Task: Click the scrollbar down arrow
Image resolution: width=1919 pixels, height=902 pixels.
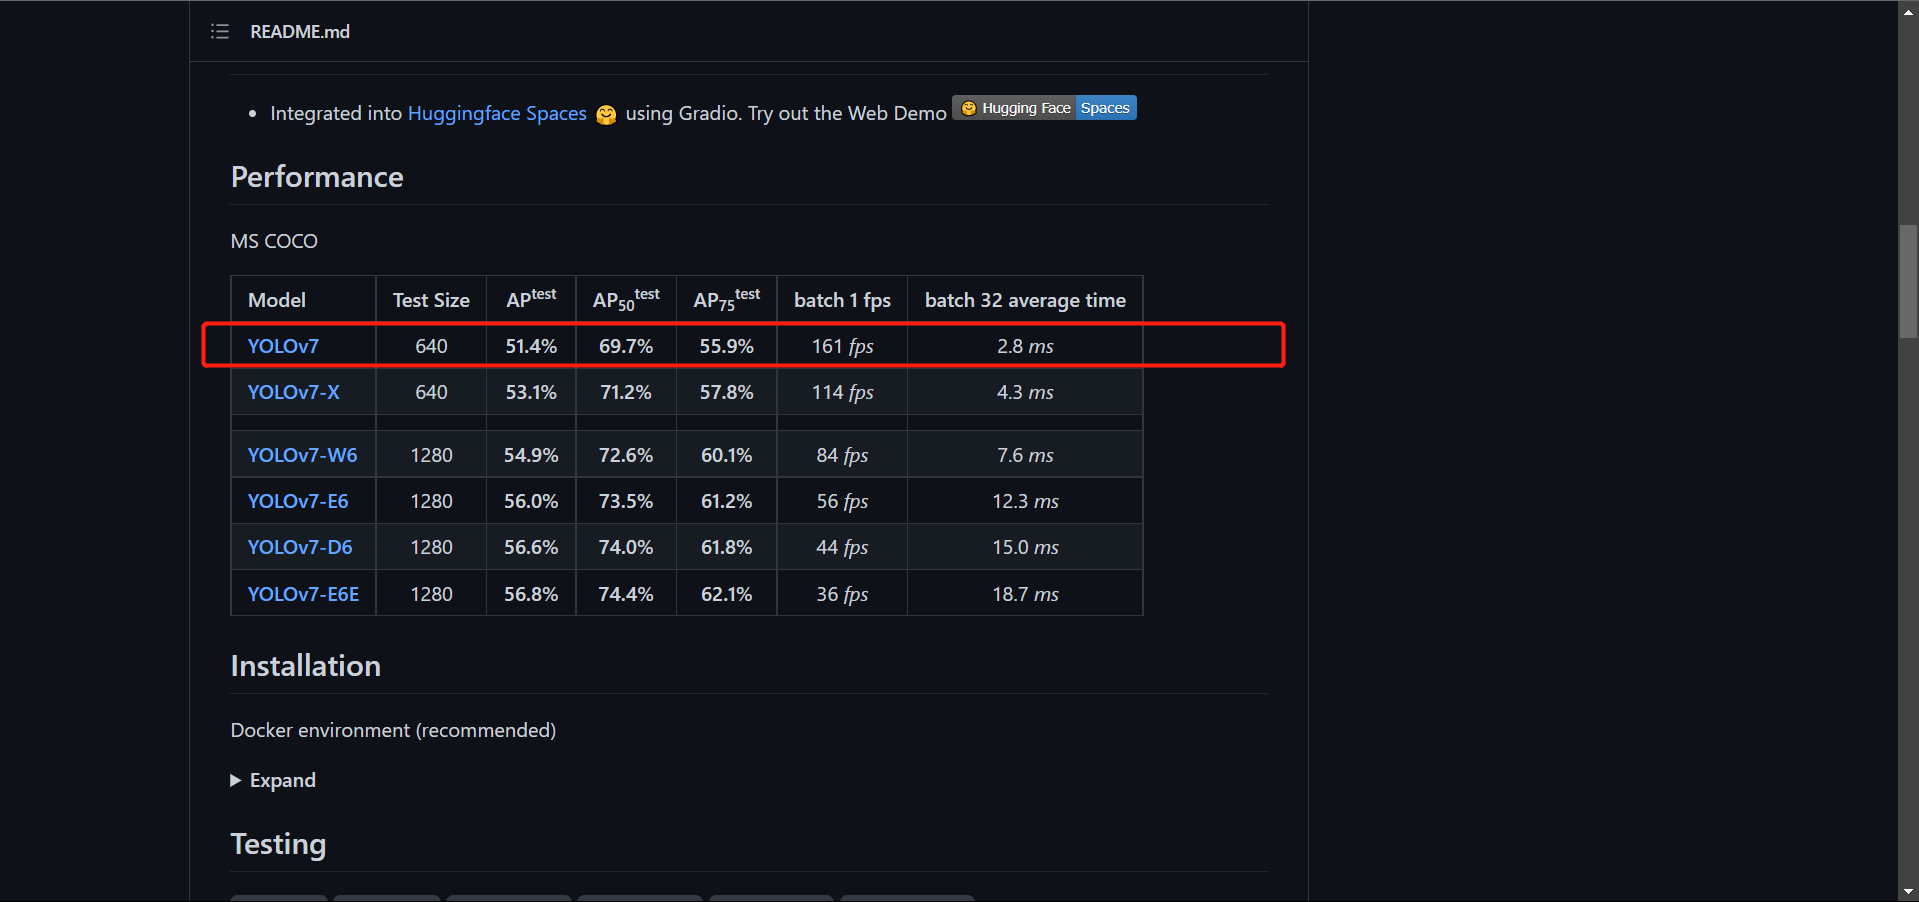Action: pyautogui.click(x=1908, y=891)
